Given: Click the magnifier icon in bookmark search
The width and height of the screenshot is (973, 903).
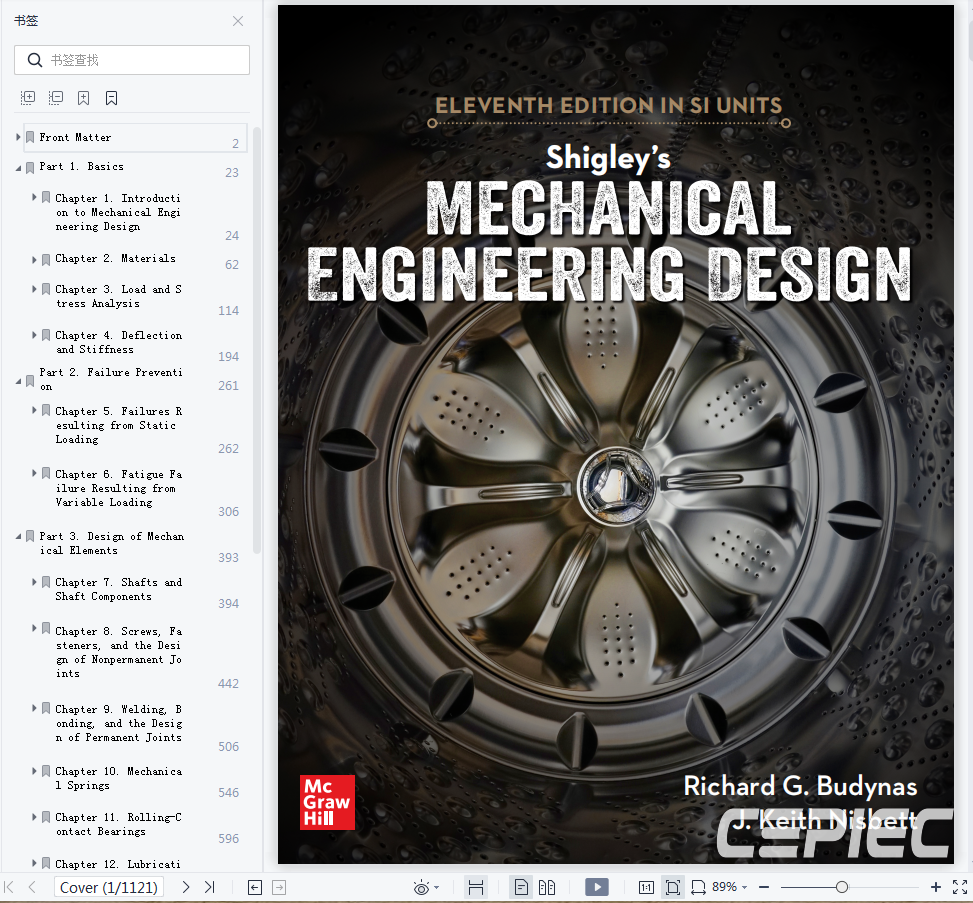Looking at the screenshot, I should click(x=35, y=60).
